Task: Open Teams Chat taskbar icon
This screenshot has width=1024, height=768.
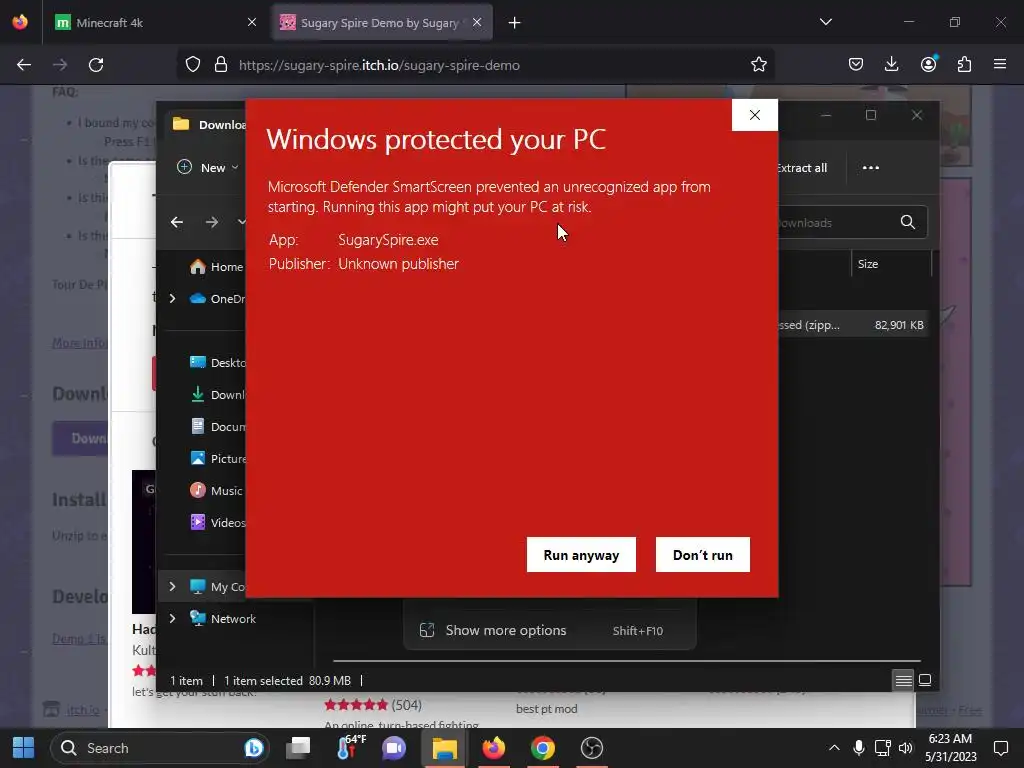Action: [394, 748]
